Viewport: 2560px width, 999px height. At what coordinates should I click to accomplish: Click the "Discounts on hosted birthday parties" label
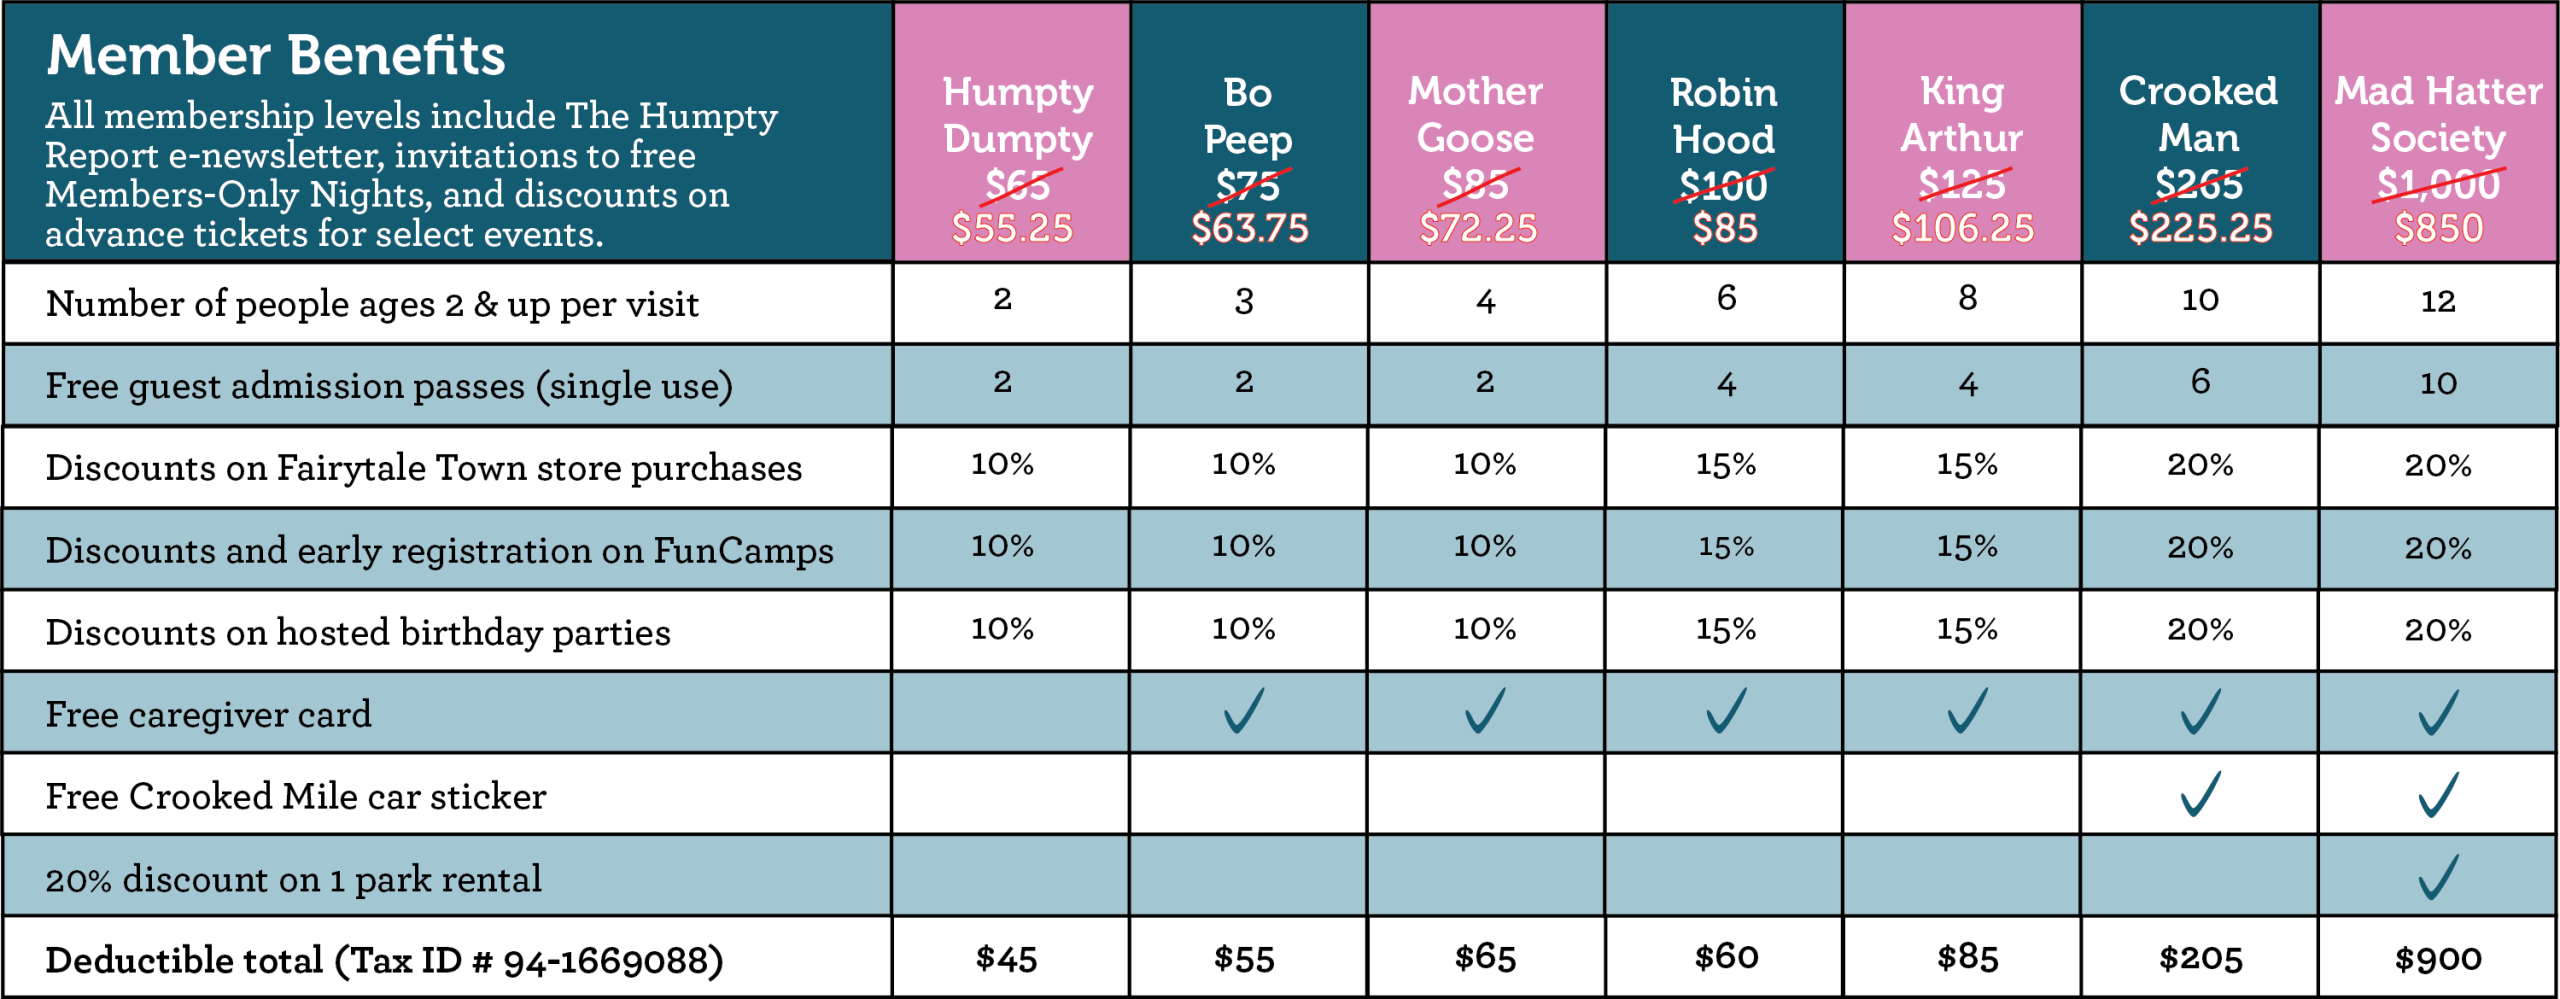[x=358, y=632]
